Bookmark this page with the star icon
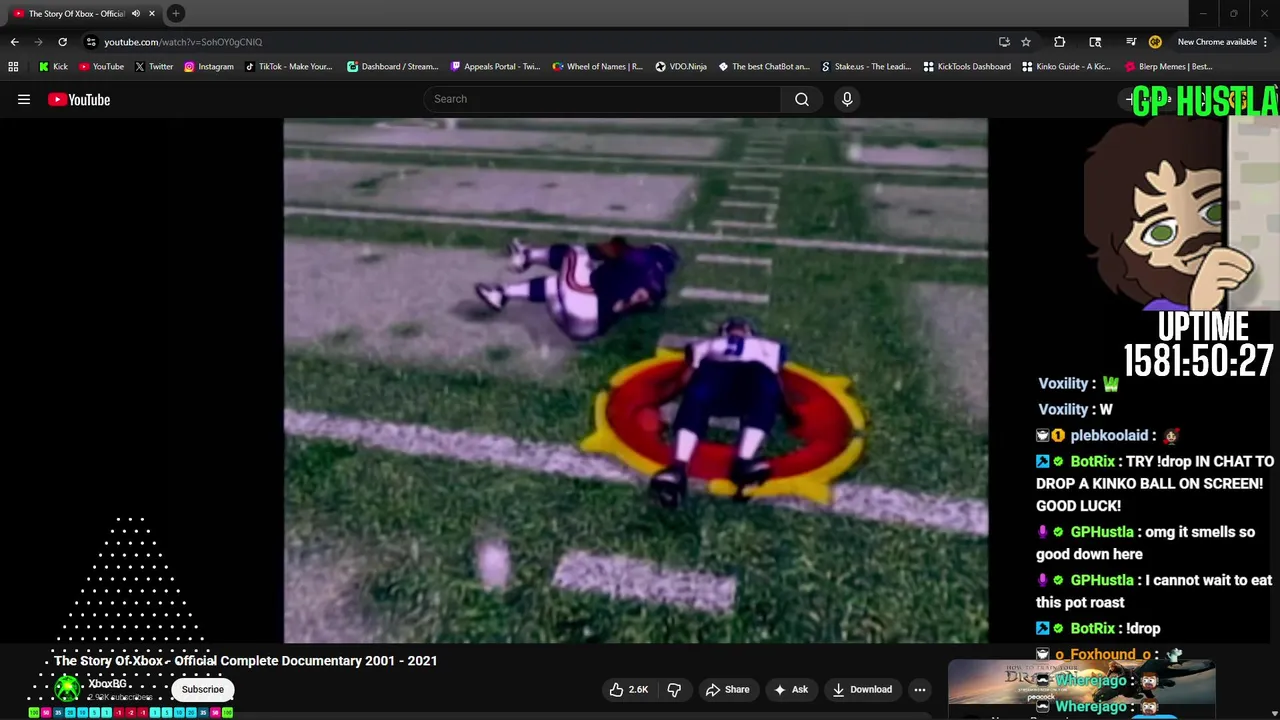The image size is (1280, 720). click(x=1026, y=42)
